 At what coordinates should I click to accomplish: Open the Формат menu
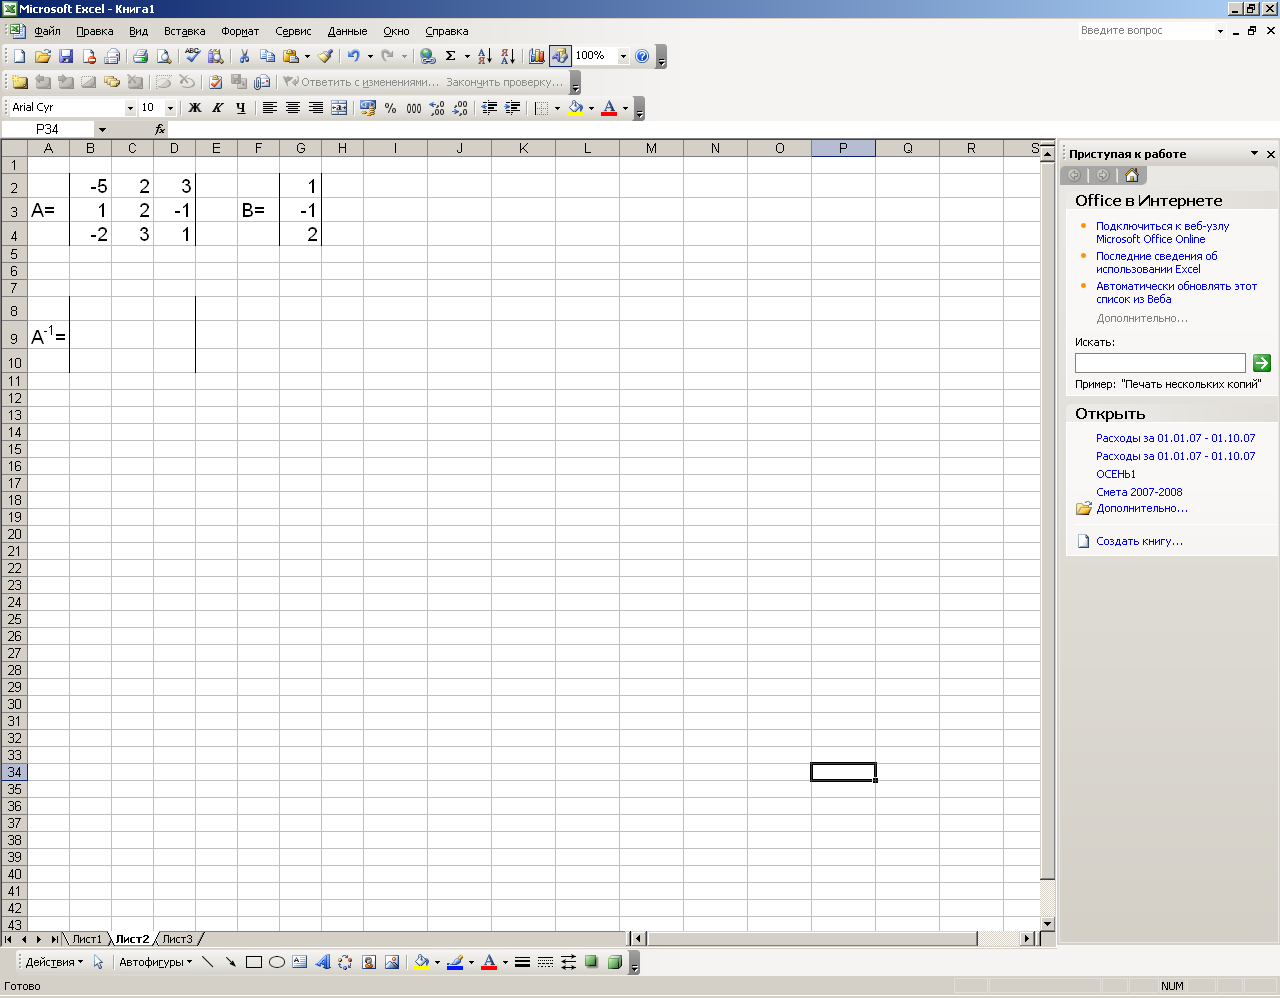[x=240, y=31]
